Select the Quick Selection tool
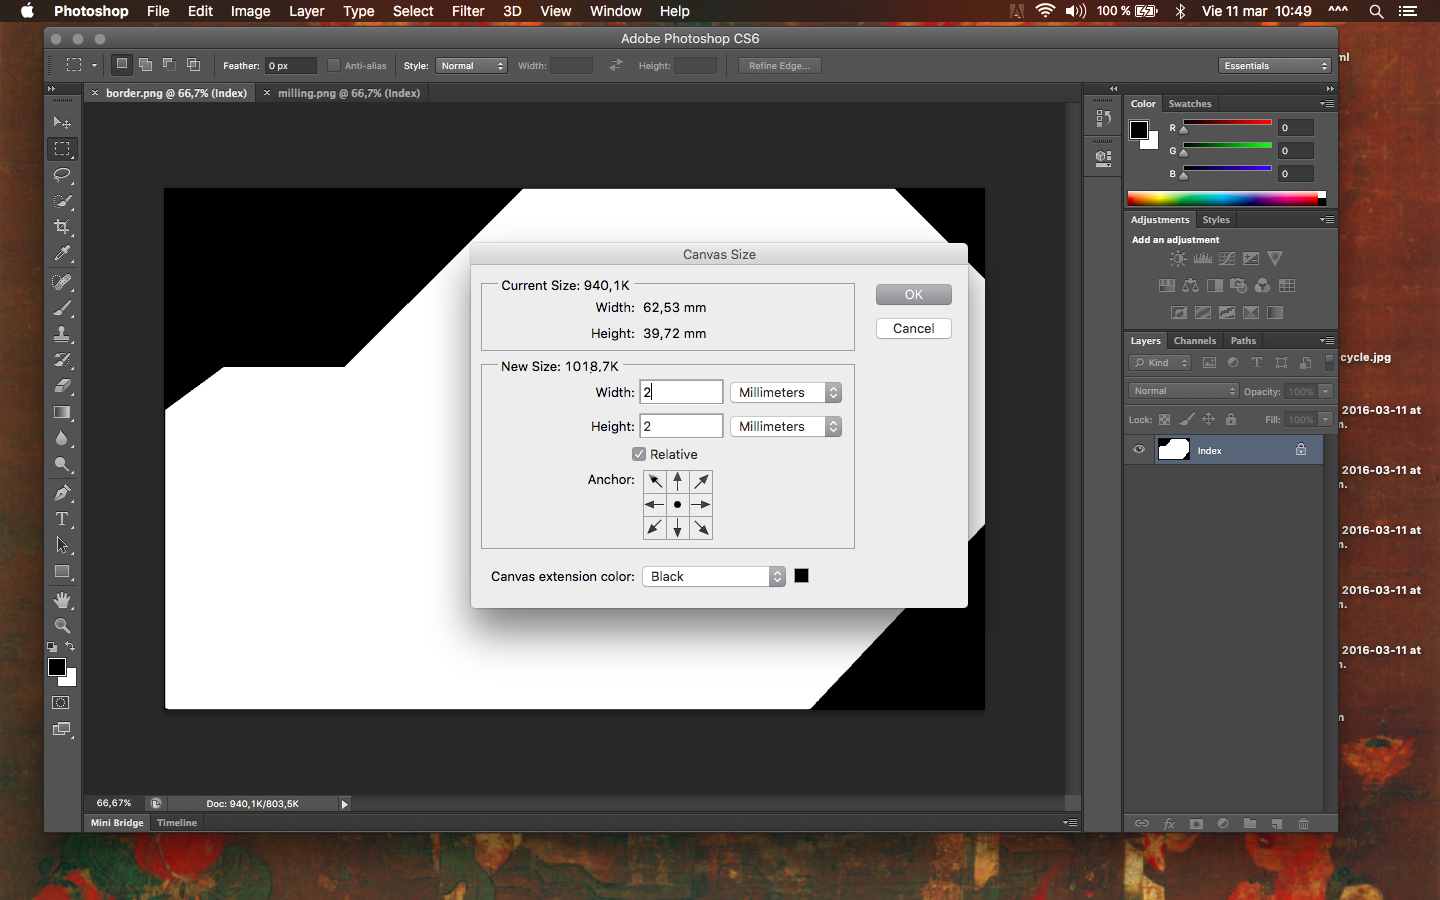1440x900 pixels. point(62,201)
